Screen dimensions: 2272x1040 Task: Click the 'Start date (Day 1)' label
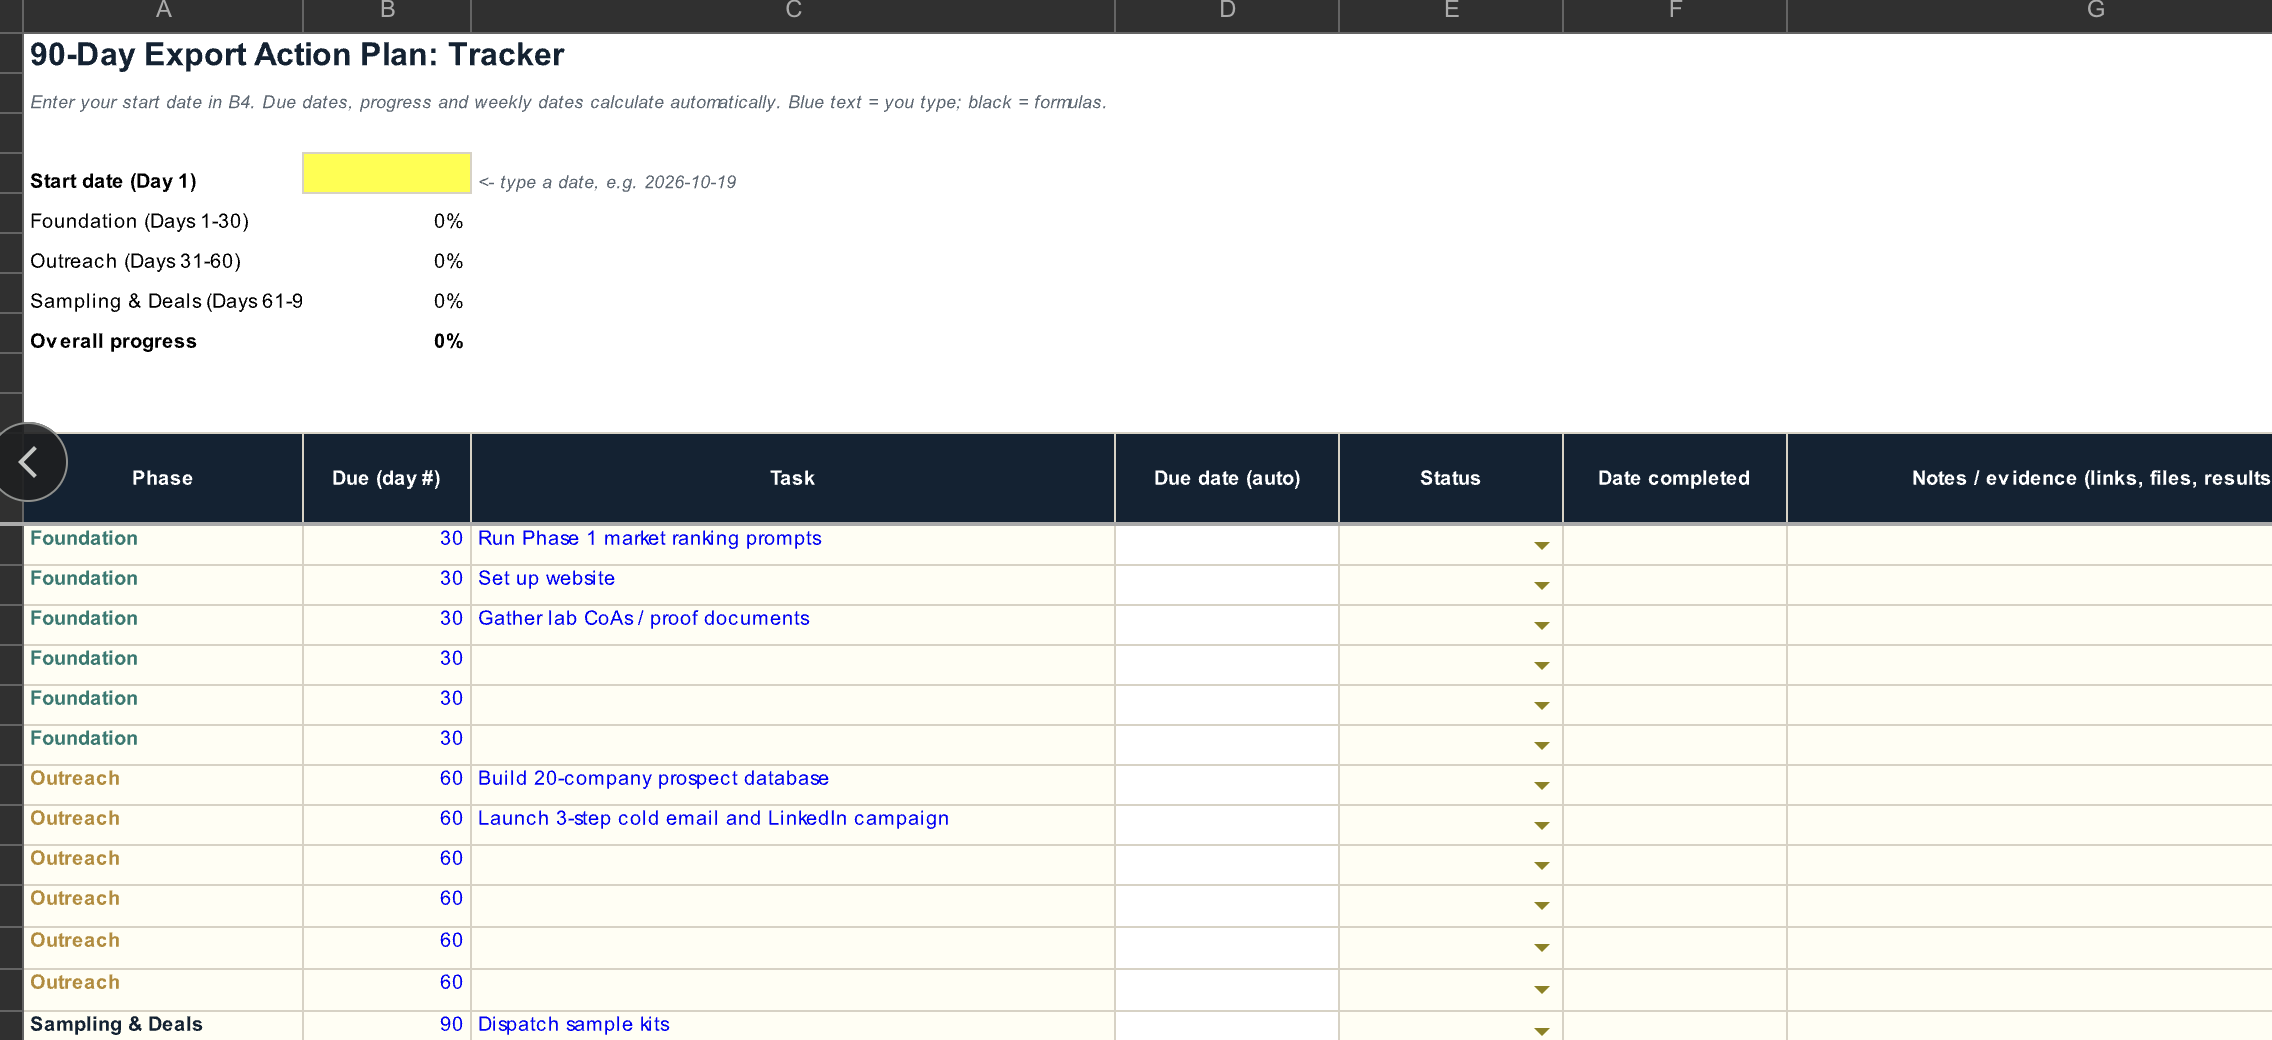click(x=113, y=181)
